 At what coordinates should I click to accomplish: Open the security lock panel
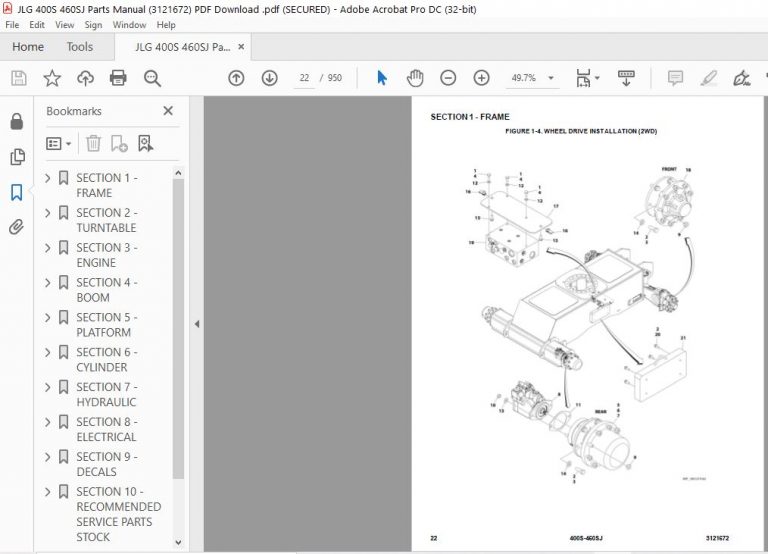(17, 121)
